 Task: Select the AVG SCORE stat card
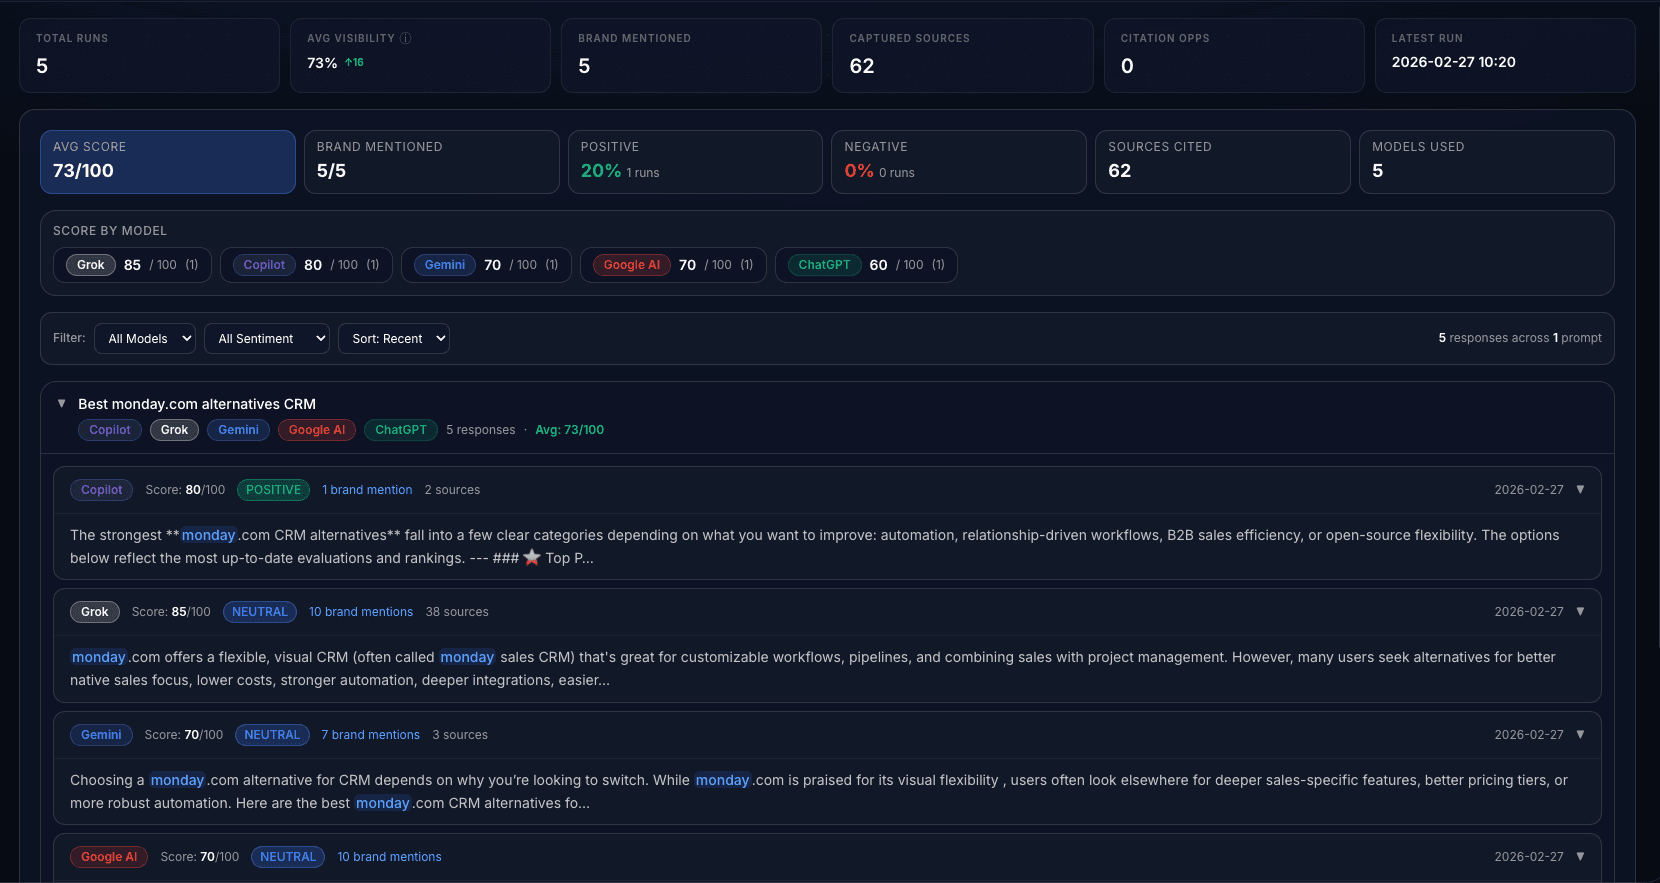[x=168, y=161]
